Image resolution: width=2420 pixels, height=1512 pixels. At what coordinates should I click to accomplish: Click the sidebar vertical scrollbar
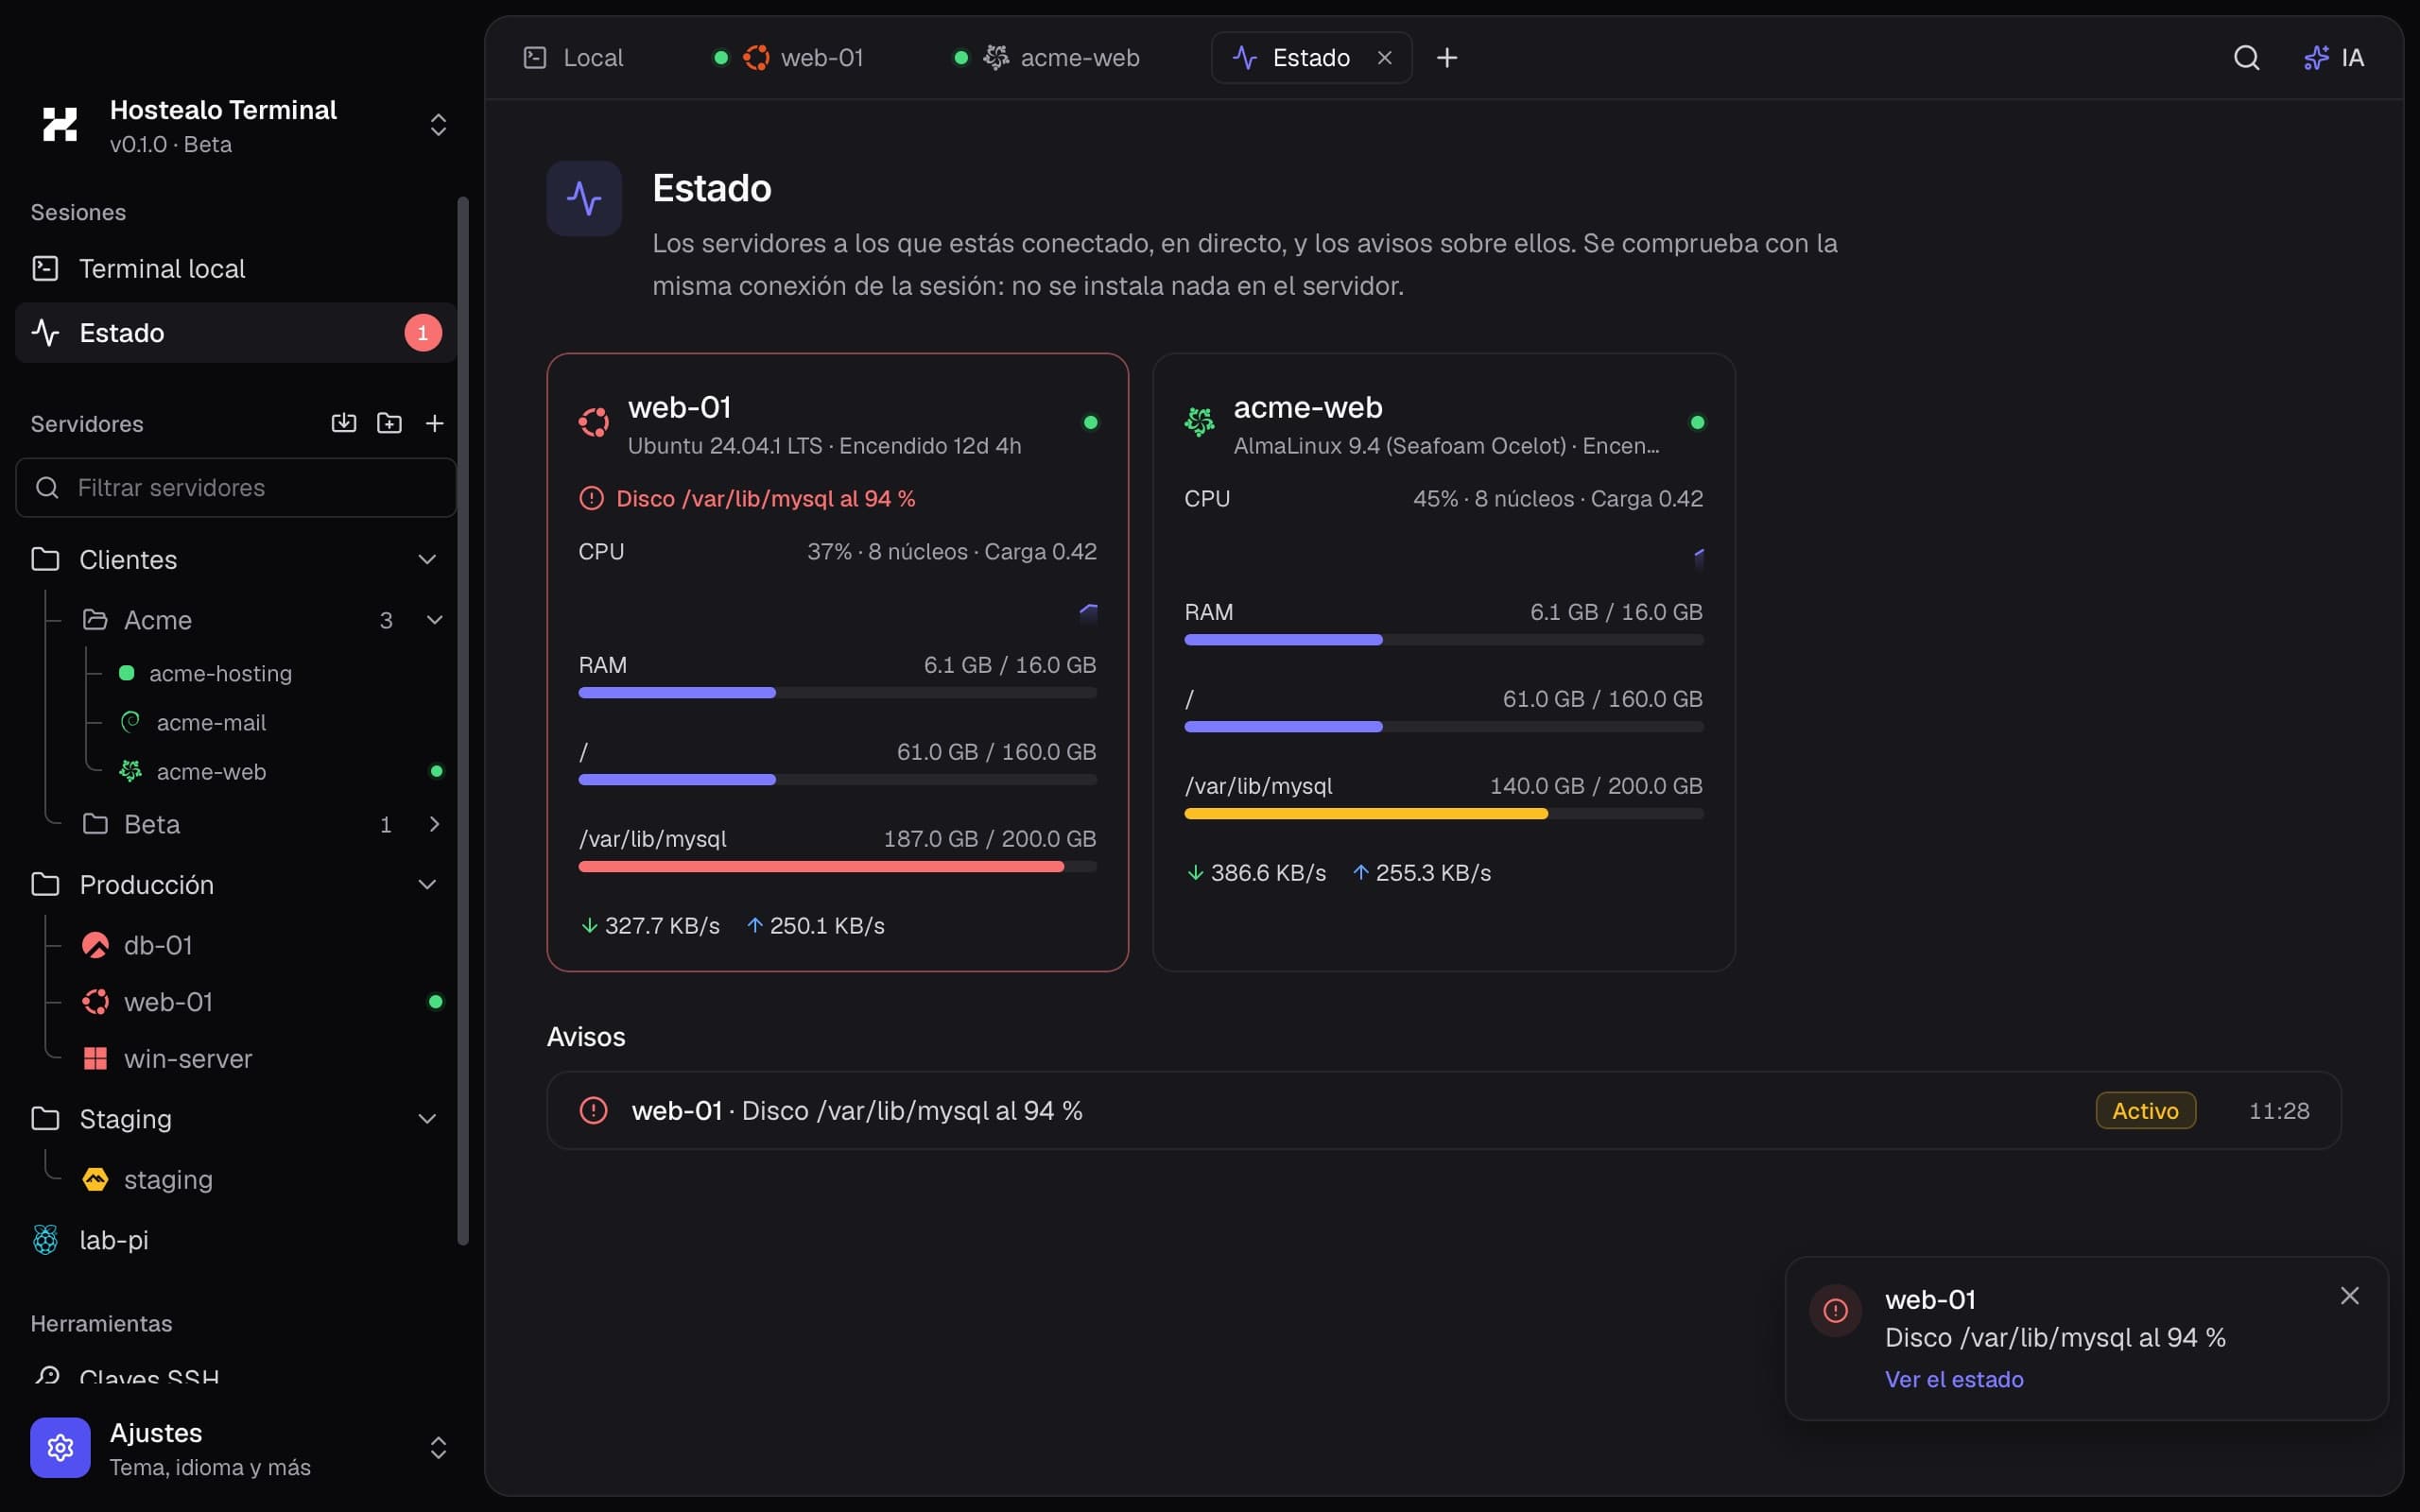[463, 721]
